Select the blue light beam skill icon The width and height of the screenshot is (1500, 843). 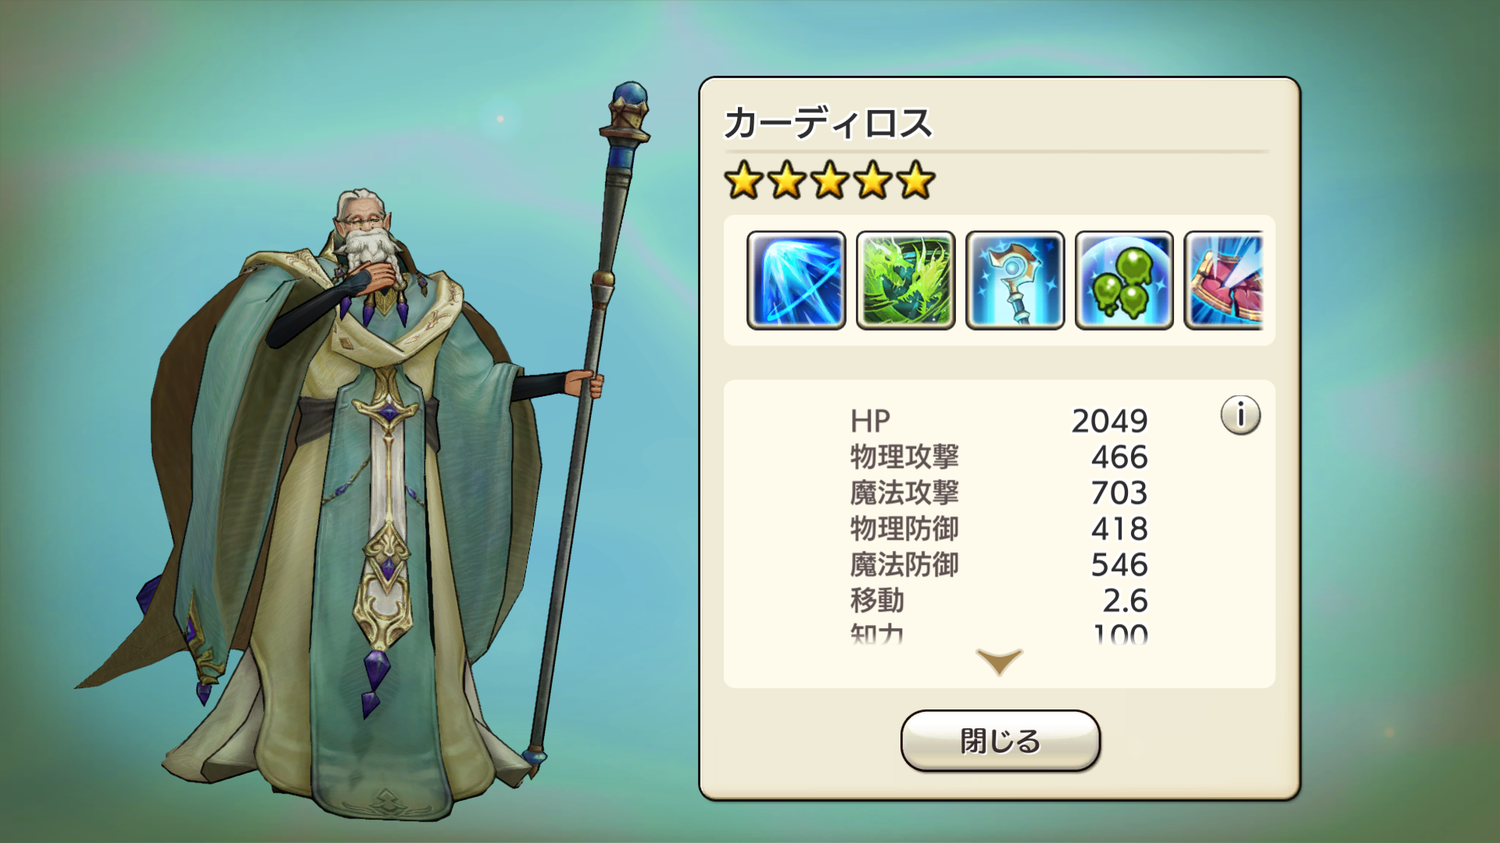click(x=796, y=280)
